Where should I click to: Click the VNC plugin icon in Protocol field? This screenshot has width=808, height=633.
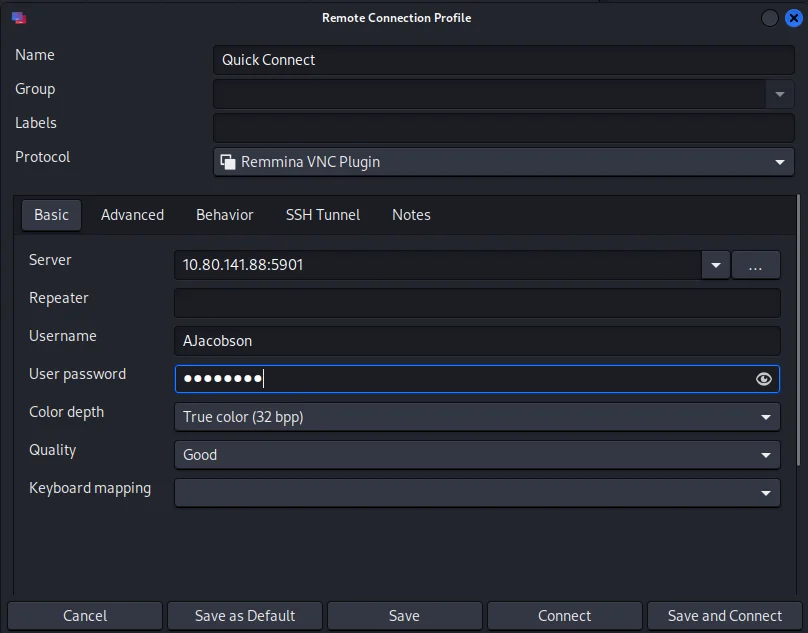click(x=228, y=162)
